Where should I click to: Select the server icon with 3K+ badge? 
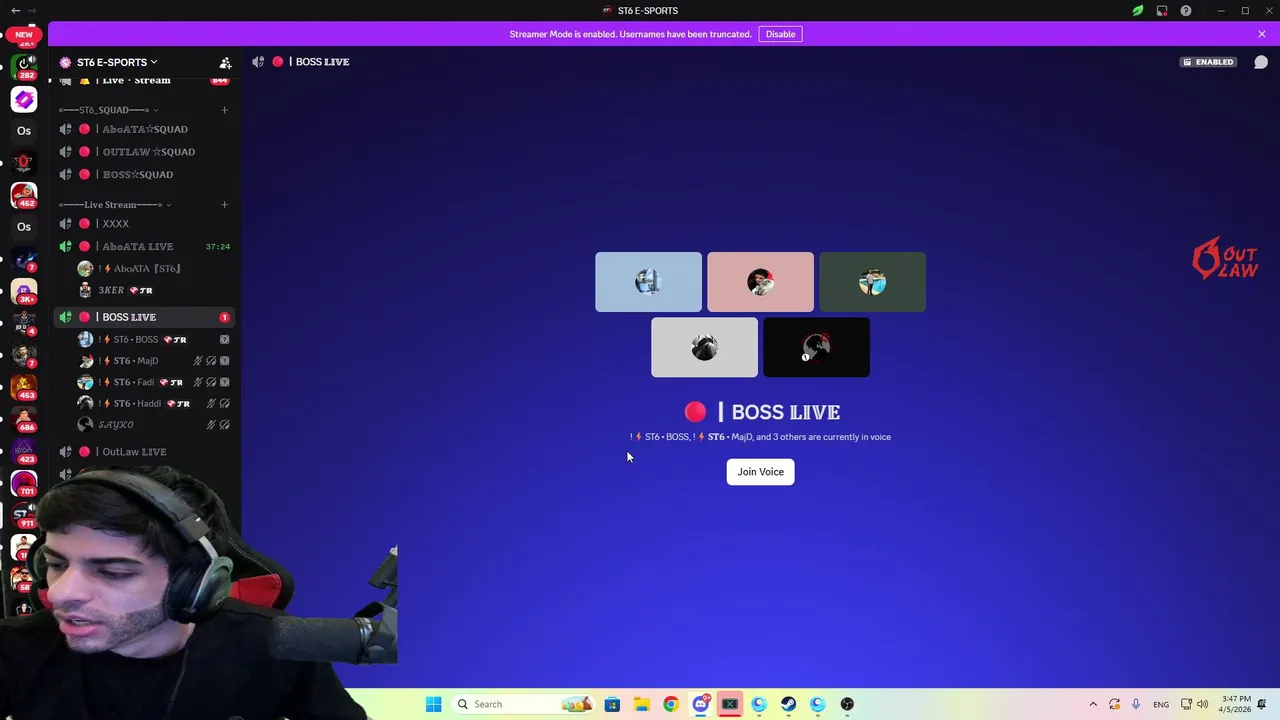click(x=24, y=291)
